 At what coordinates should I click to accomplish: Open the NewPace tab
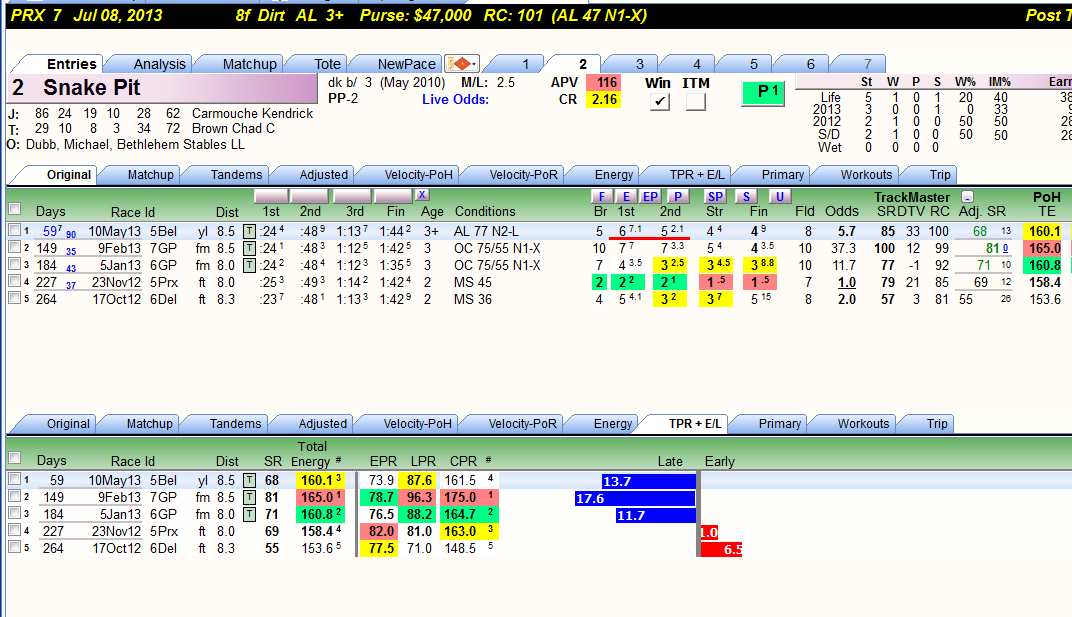click(x=406, y=64)
